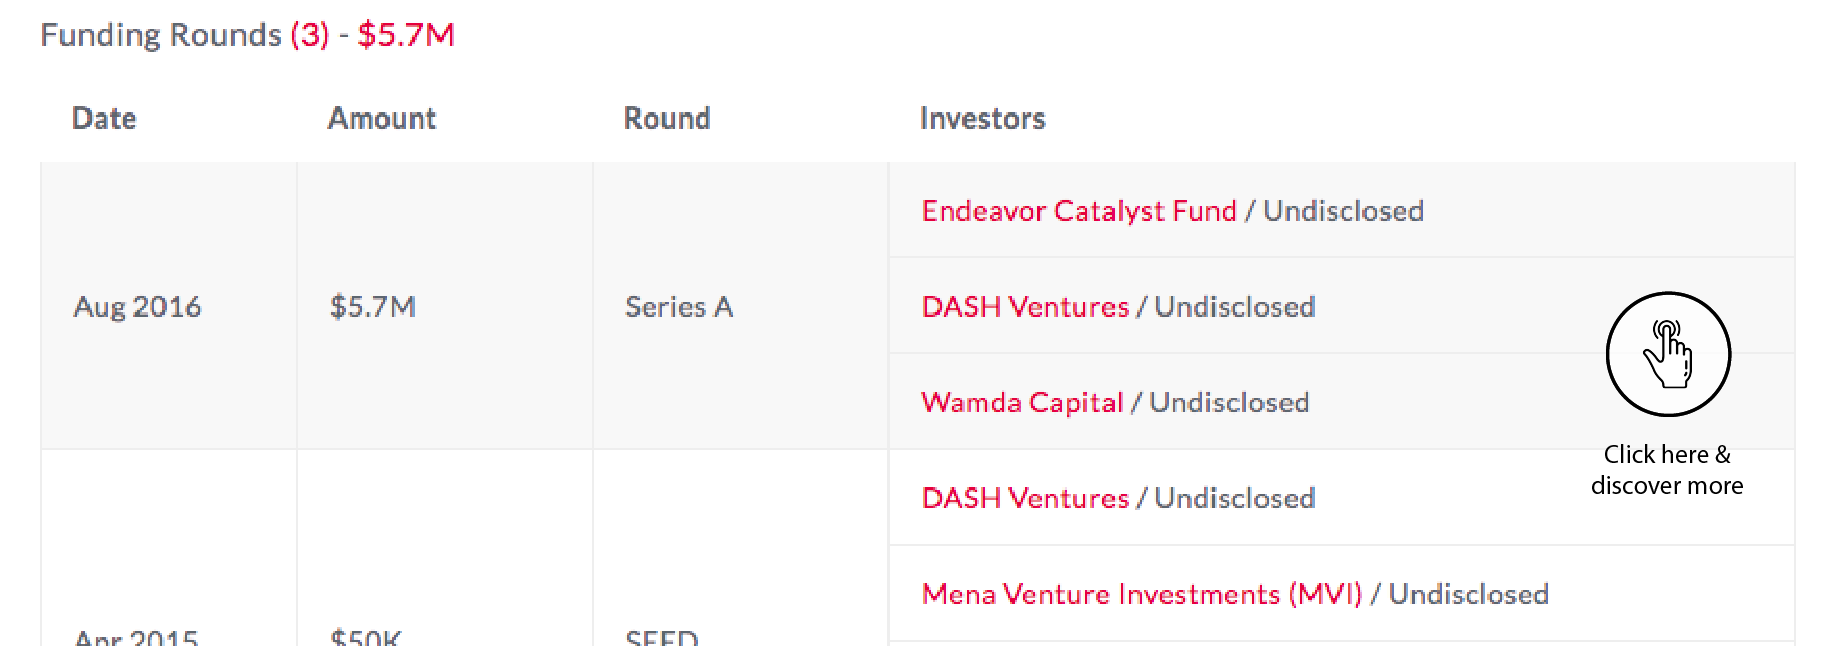
Task: Click the Investors column header
Action: 982,118
